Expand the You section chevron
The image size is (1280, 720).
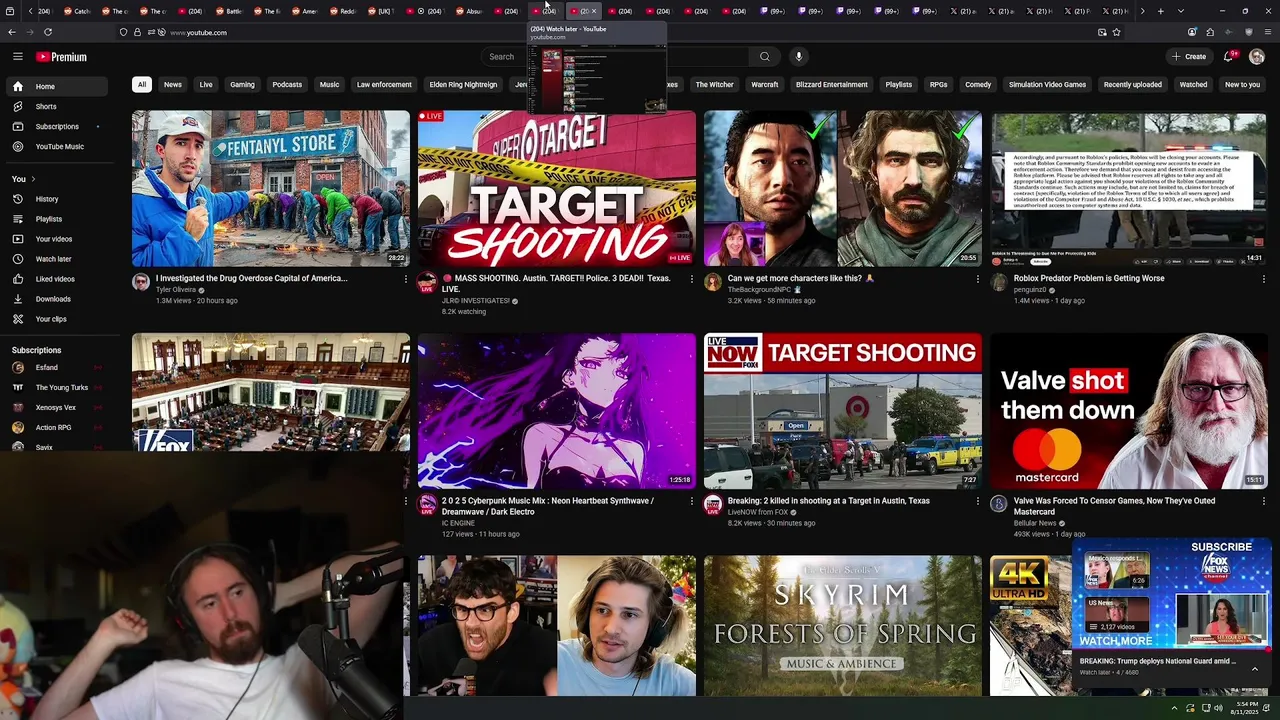coord(33,179)
